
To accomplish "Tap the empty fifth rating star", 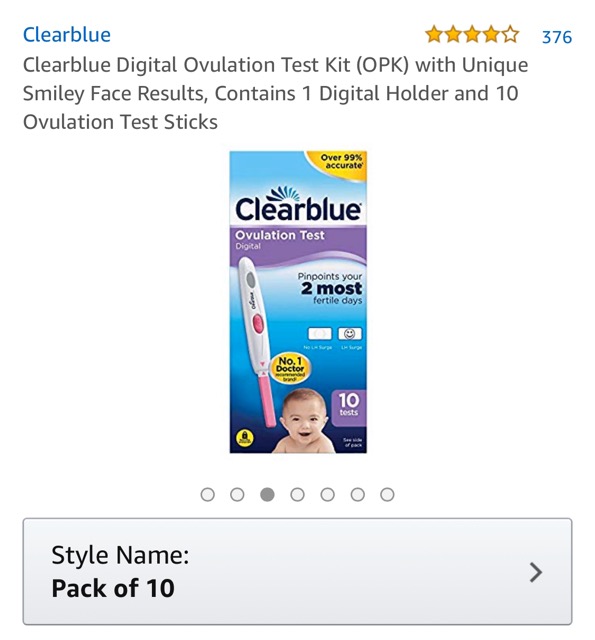I will (510, 34).
